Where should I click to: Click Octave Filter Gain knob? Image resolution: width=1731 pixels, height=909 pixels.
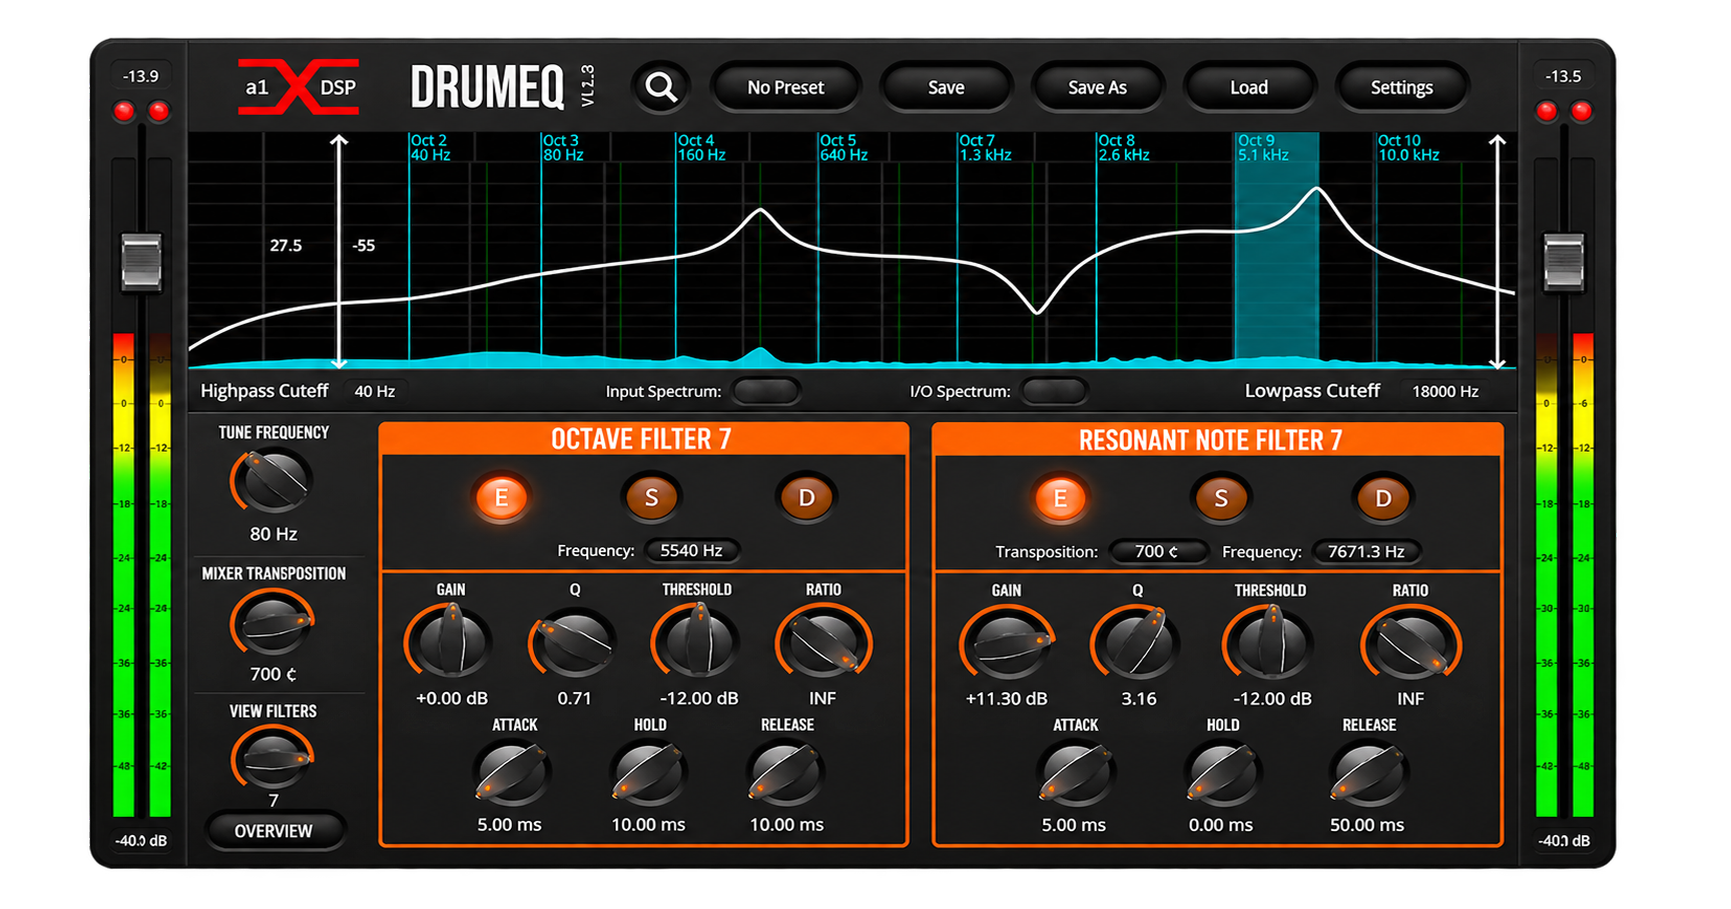tap(450, 642)
